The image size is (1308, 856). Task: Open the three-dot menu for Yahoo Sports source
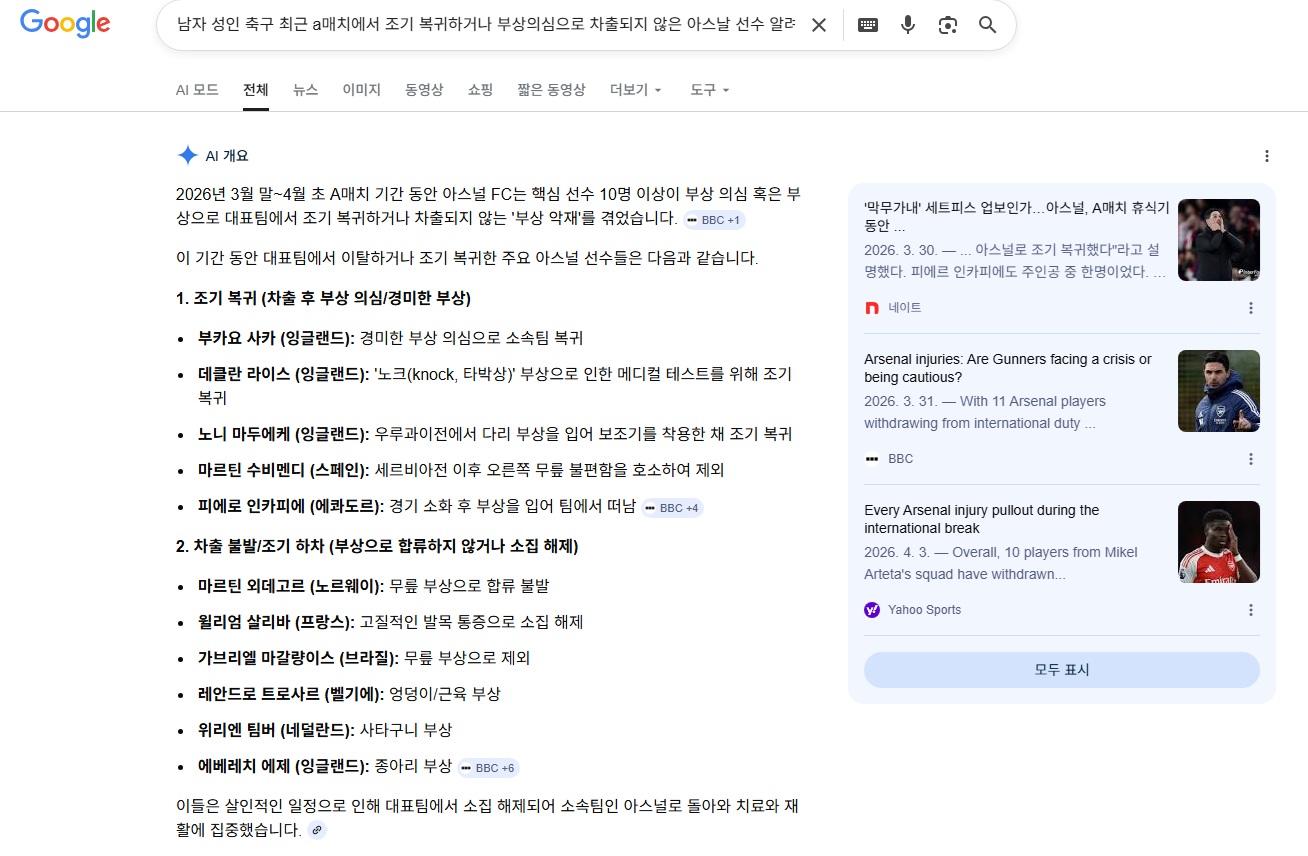(x=1251, y=610)
